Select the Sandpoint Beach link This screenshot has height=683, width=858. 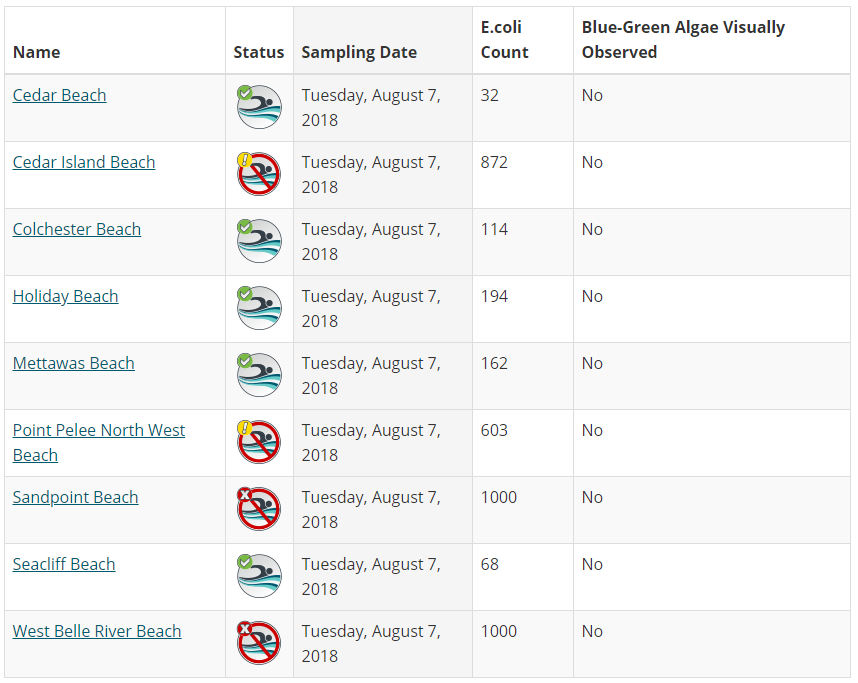(x=75, y=497)
